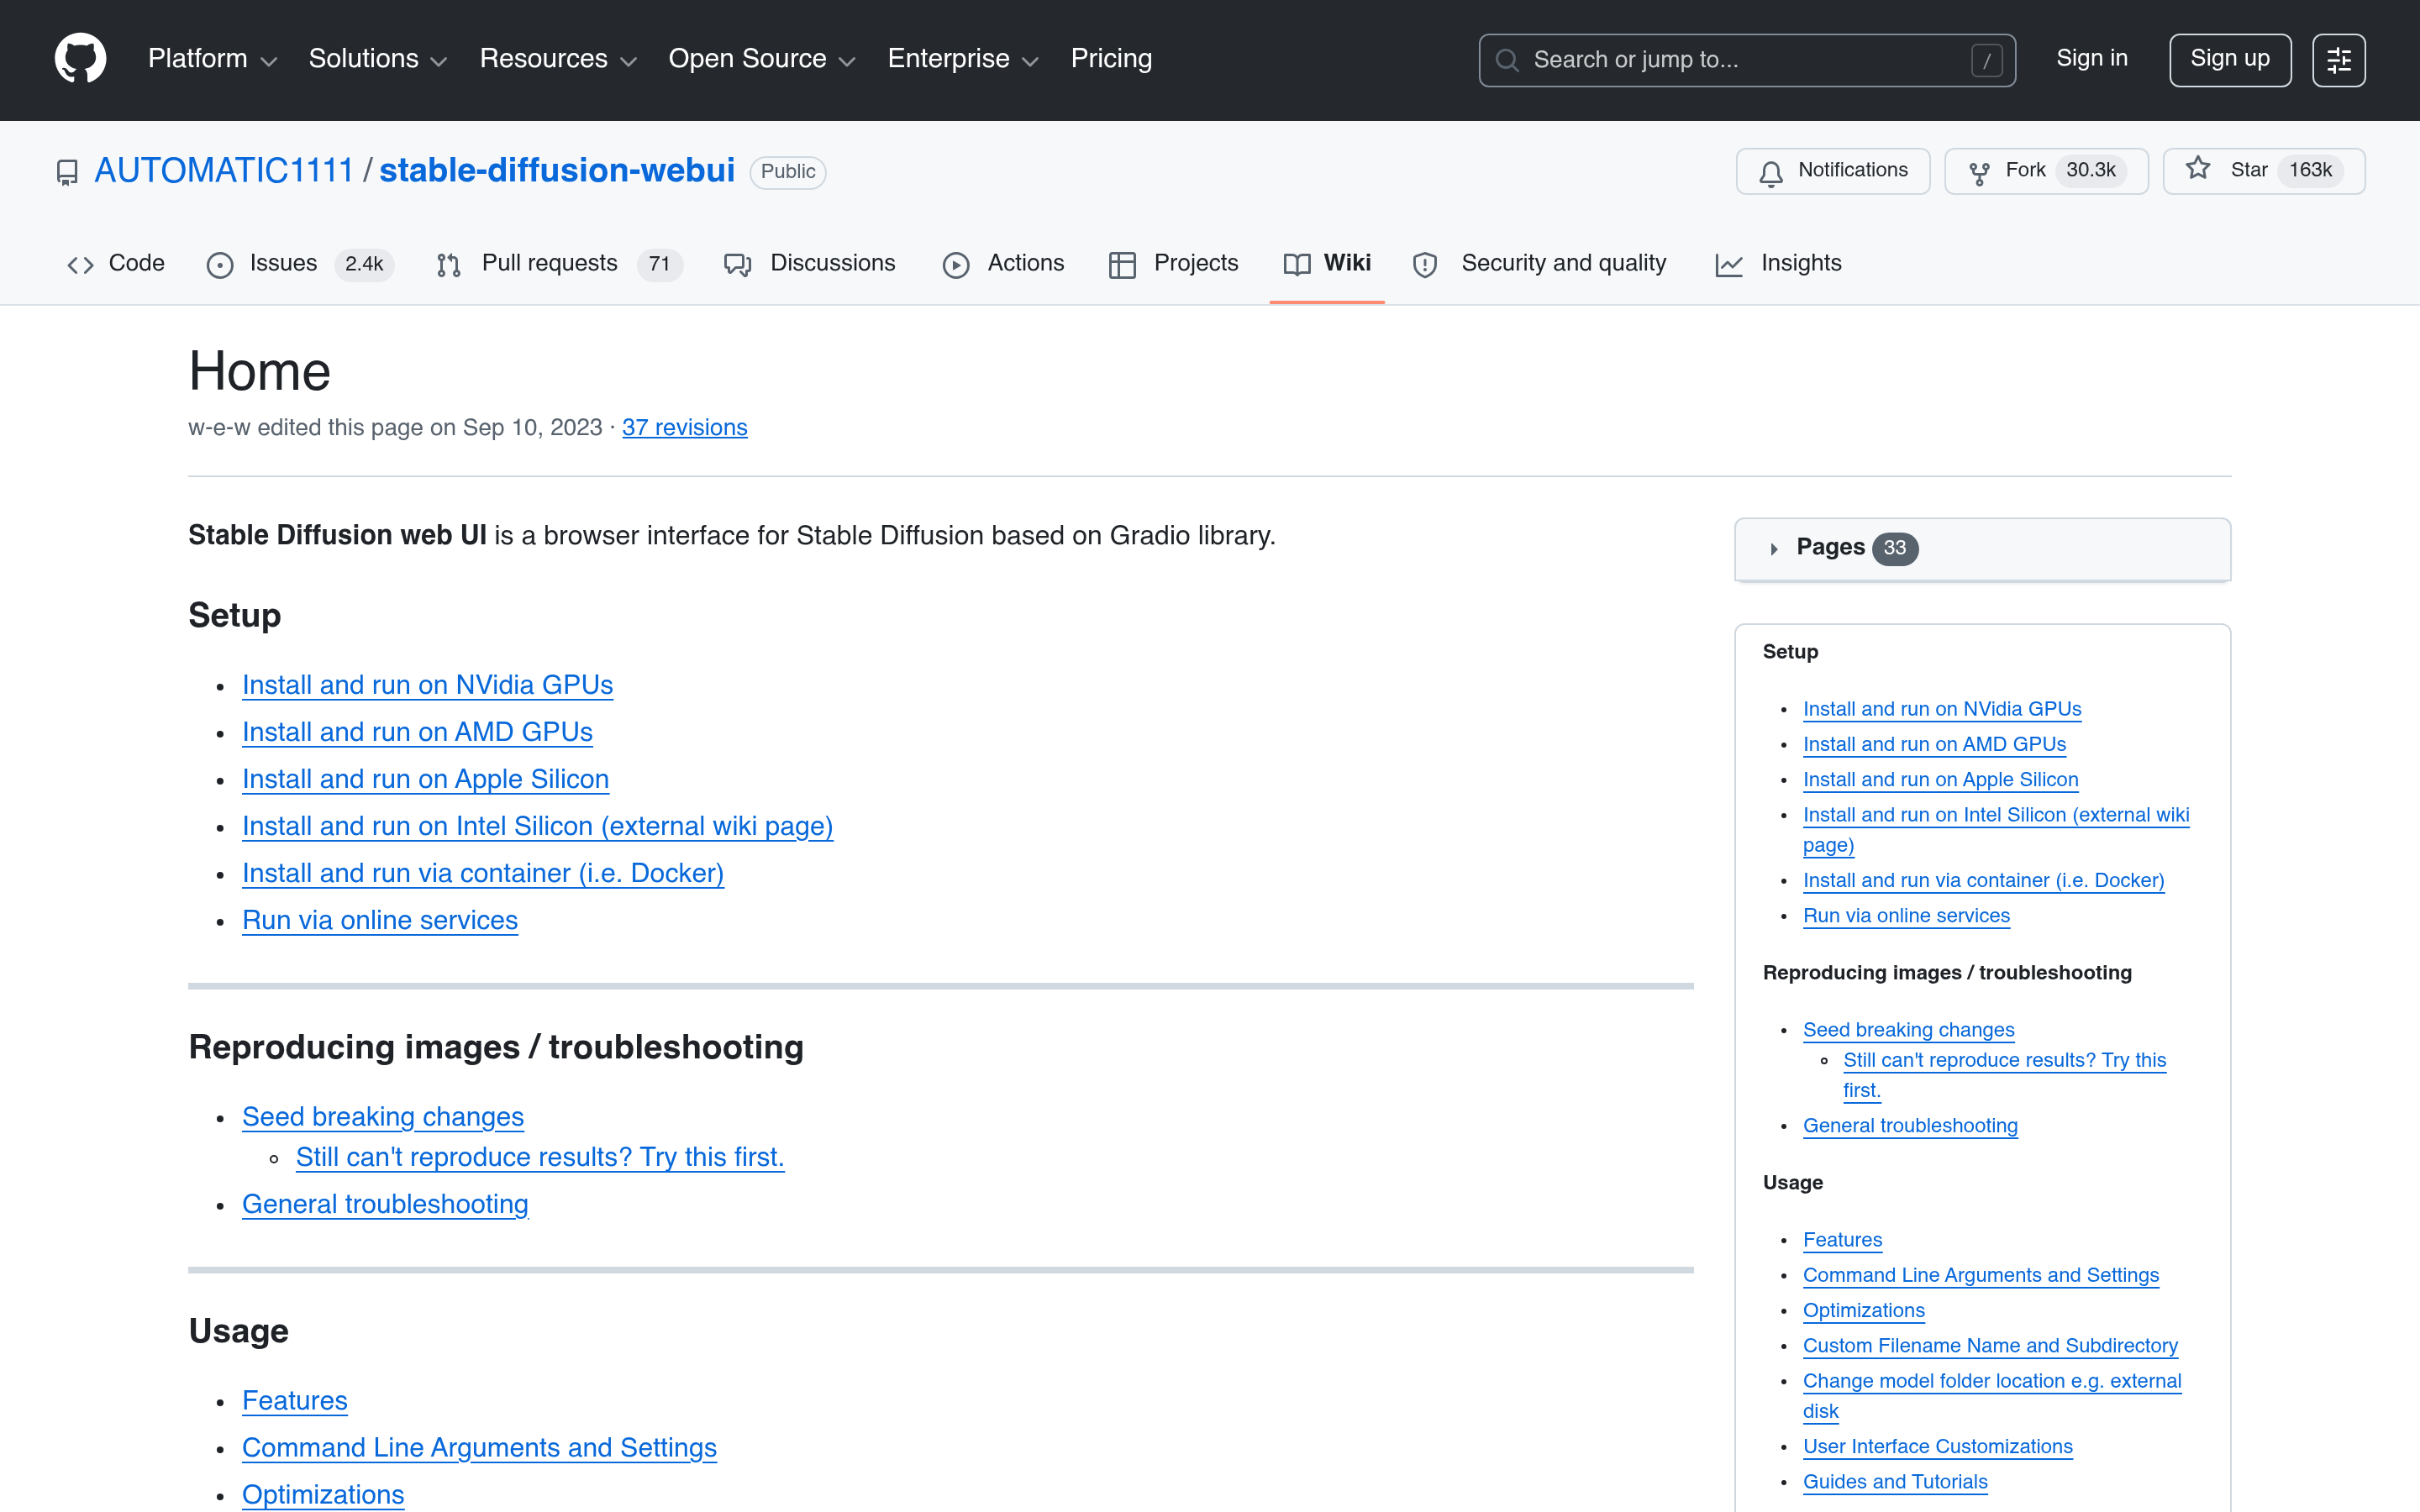Screen dimensions: 2420x1512
Task: Click the search magnifier icon
Action: (x=1507, y=60)
